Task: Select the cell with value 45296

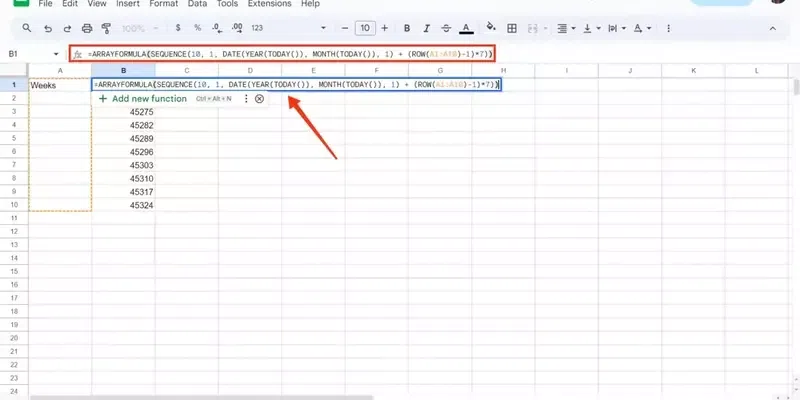Action: (123, 152)
